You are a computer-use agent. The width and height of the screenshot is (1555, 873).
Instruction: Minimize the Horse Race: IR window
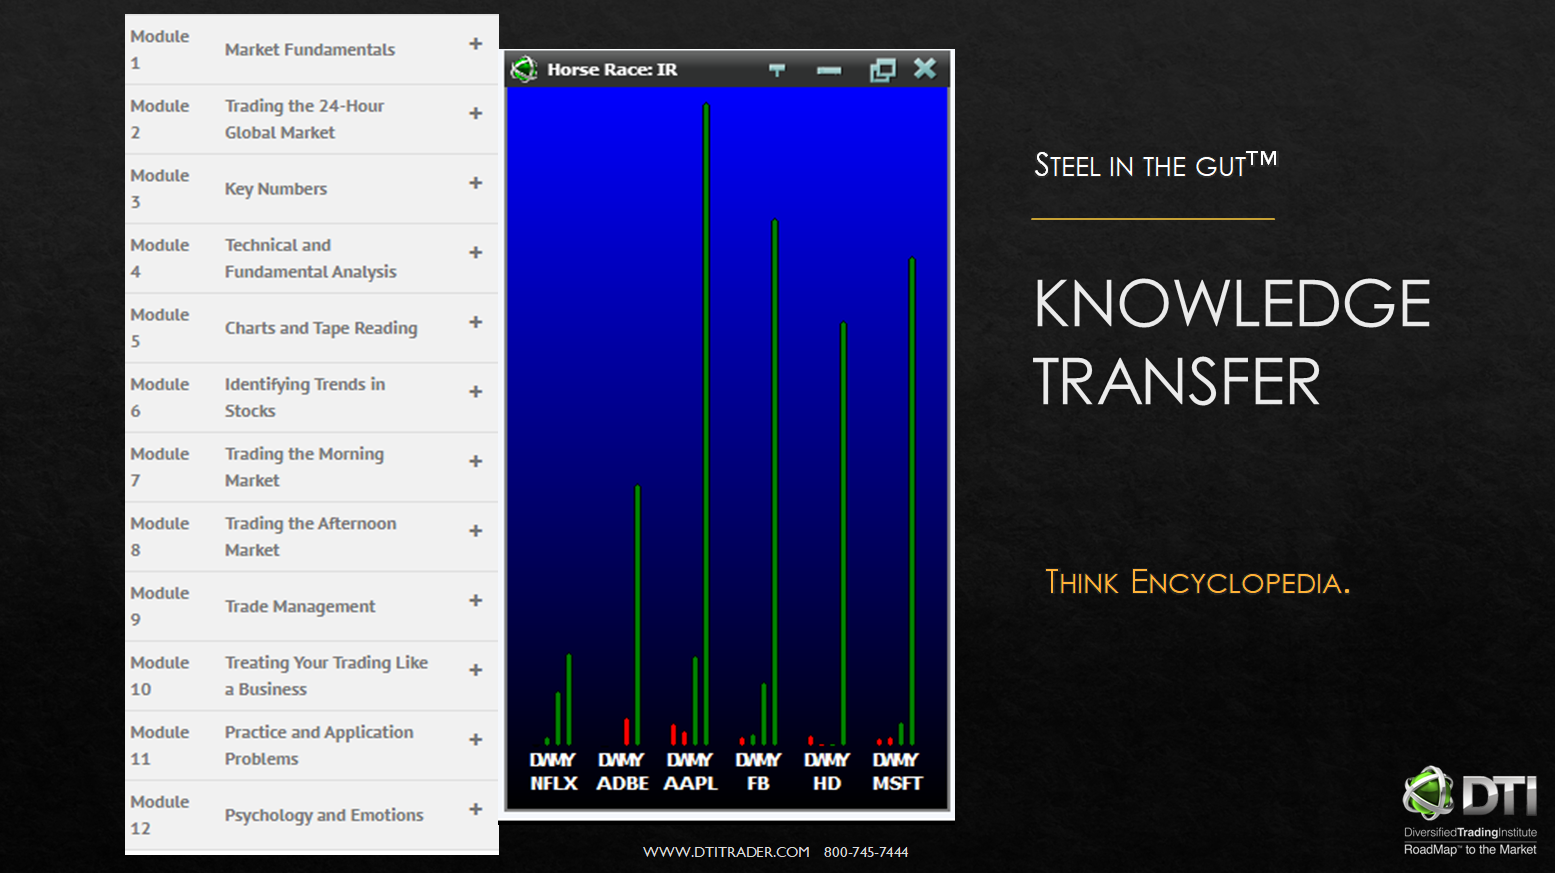coord(829,69)
